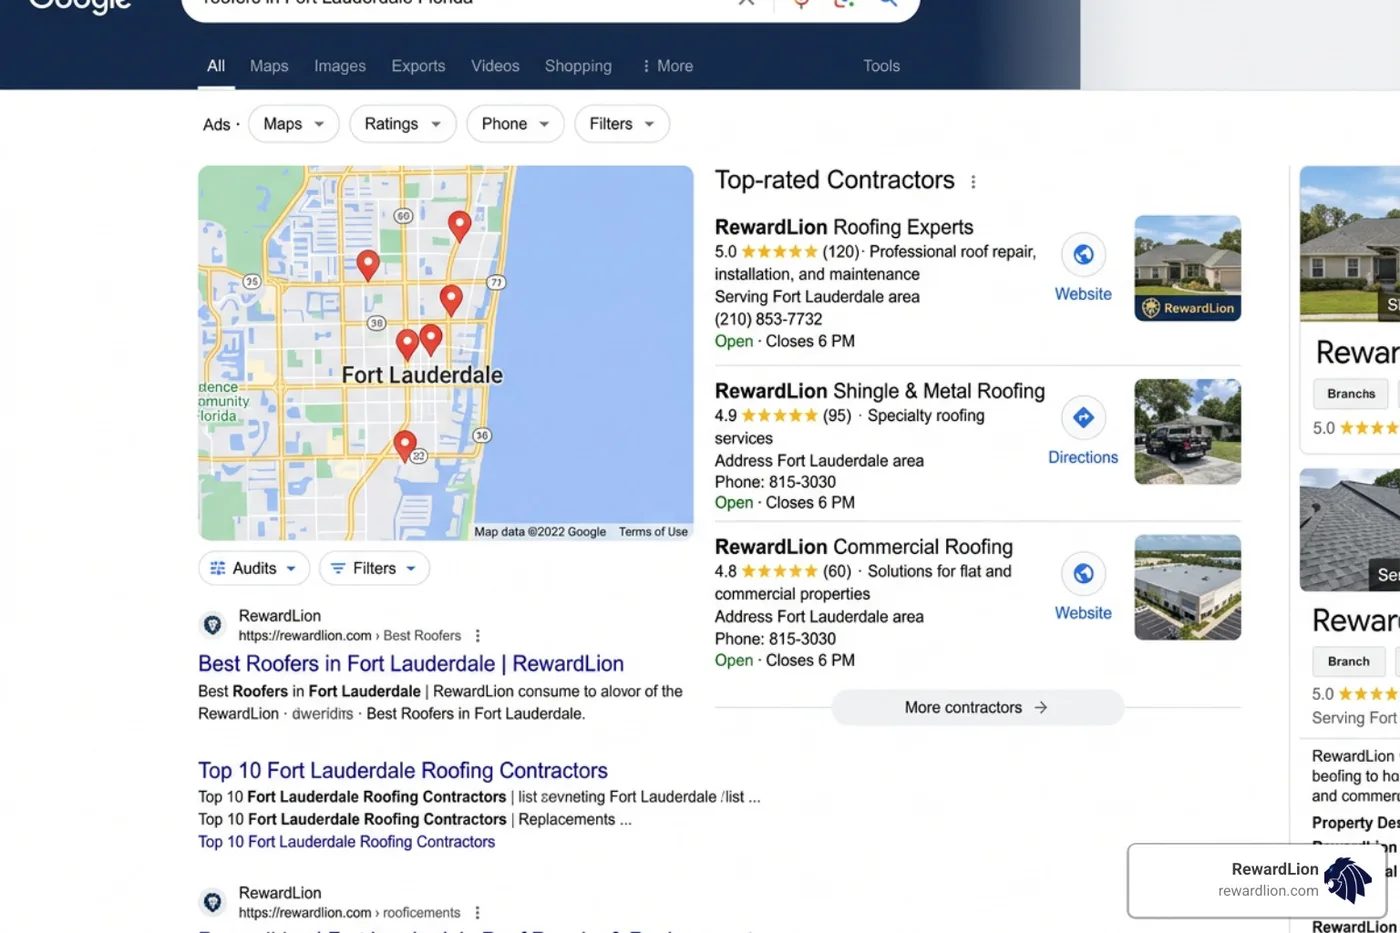Switch to the Videos tab
The height and width of the screenshot is (933, 1400).
[x=495, y=66]
